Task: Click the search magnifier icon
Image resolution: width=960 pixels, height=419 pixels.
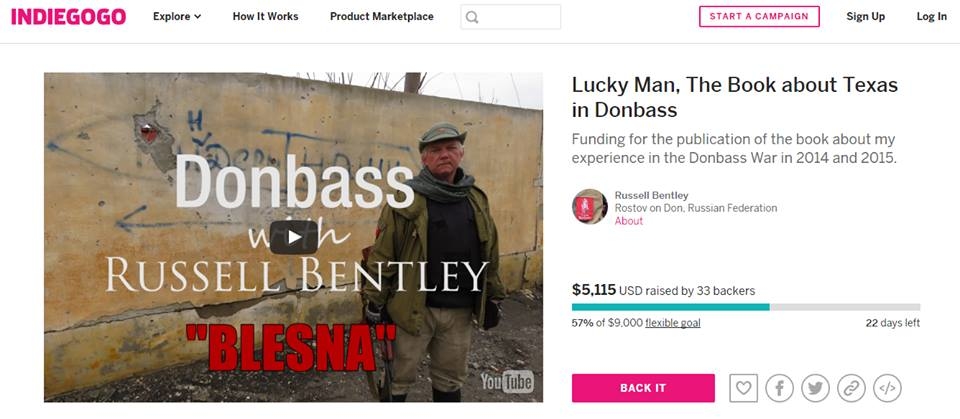Action: point(473,17)
